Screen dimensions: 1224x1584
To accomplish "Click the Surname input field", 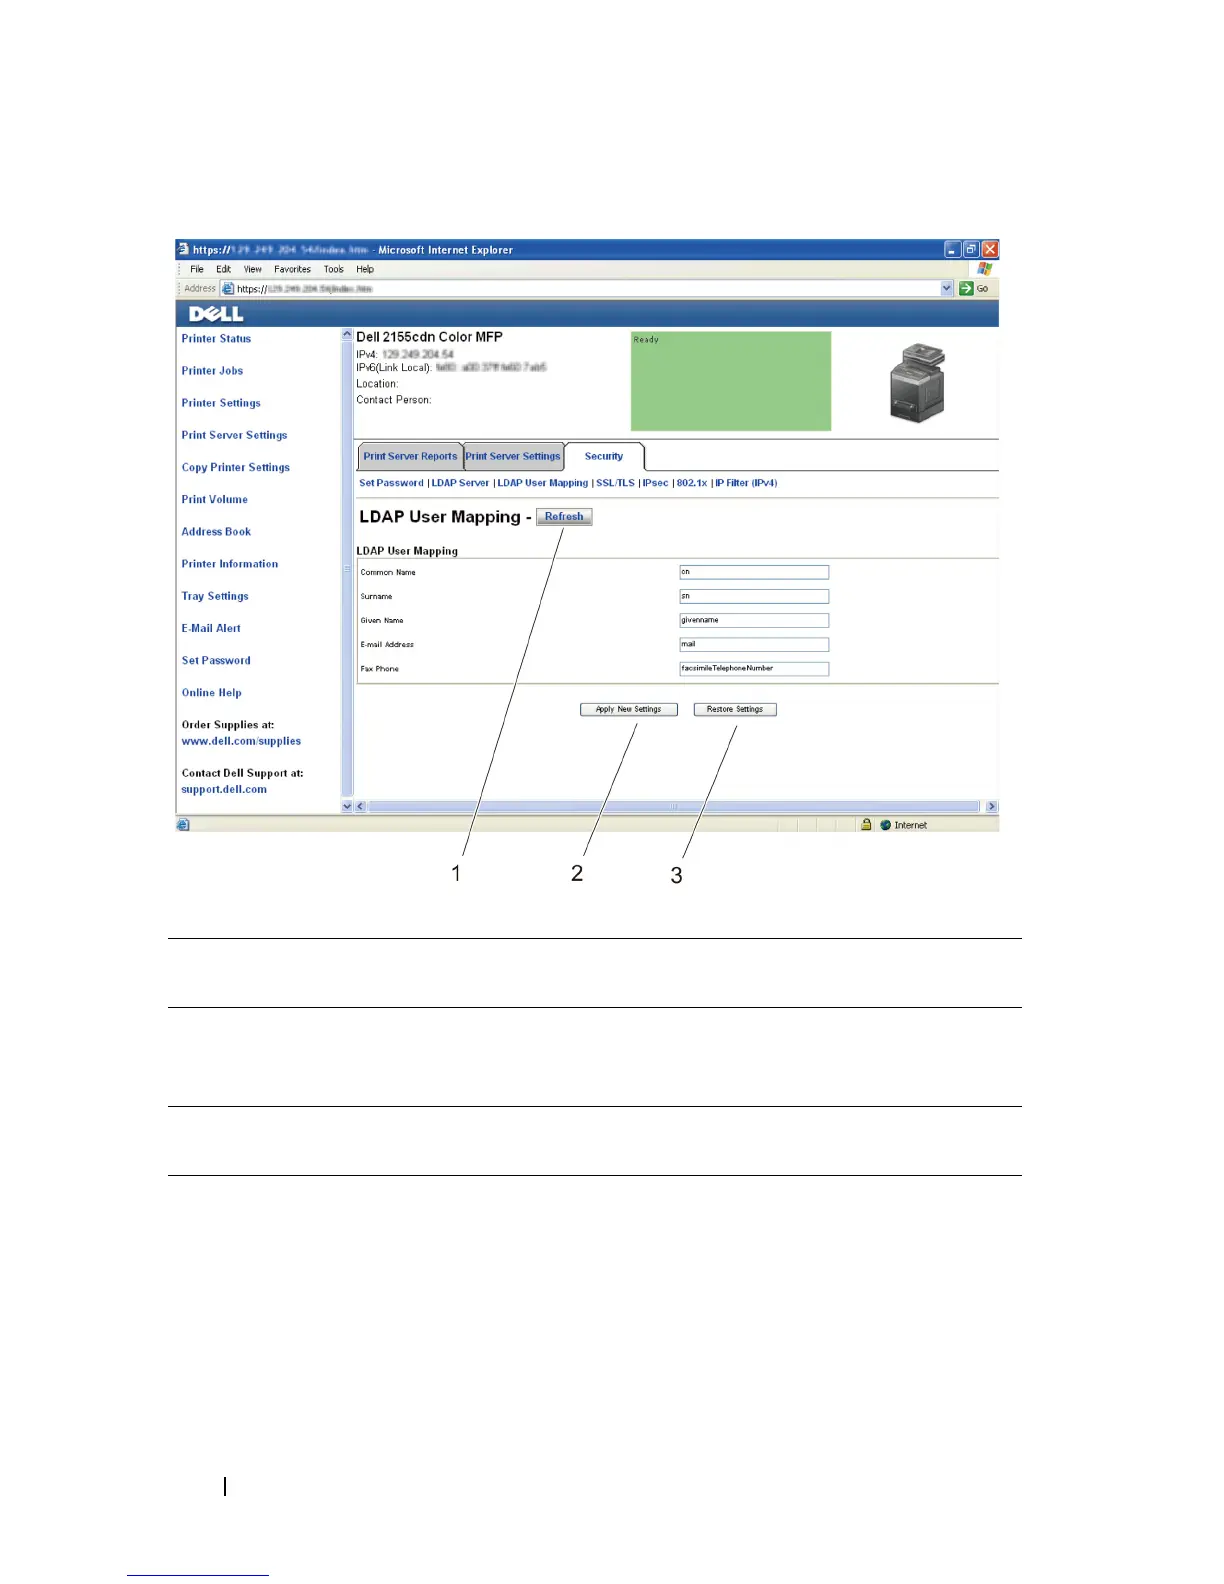I will (754, 596).
